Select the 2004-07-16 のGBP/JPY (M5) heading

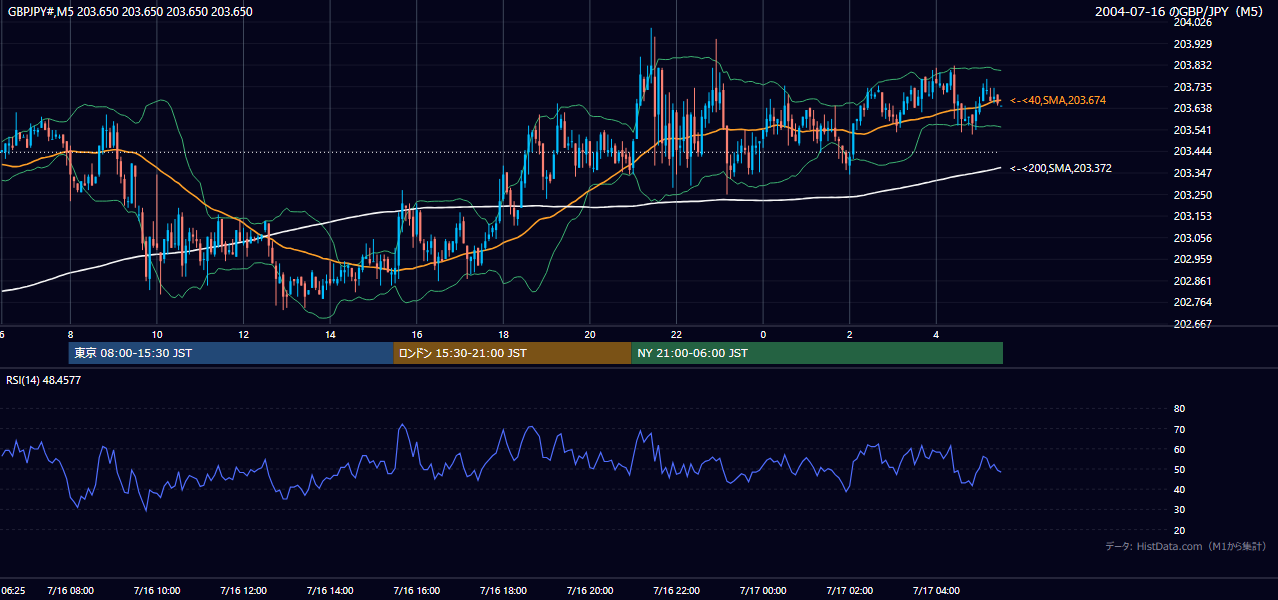[x=1181, y=12]
